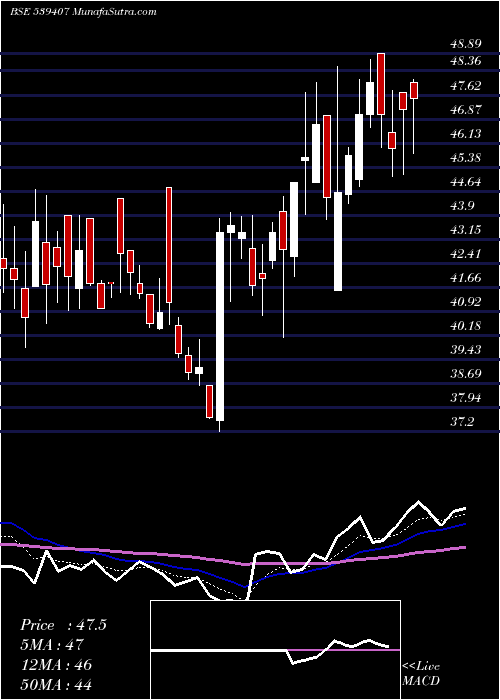
Task: Click the 42.41 price axis label
Action: click(466, 254)
